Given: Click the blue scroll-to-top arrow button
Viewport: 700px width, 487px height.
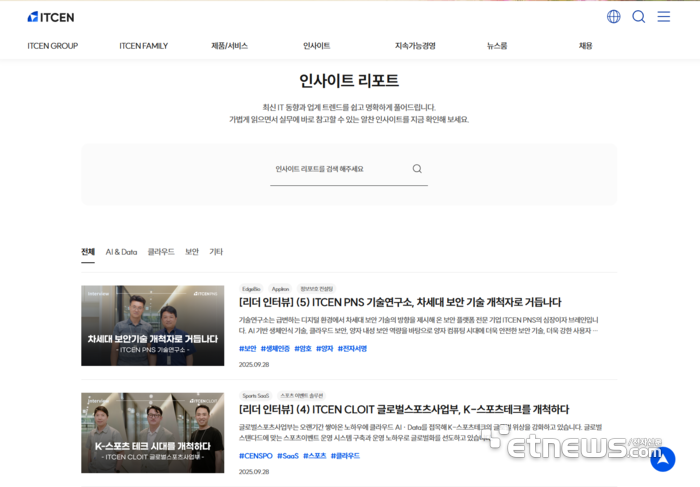Looking at the screenshot, I should [662, 459].
